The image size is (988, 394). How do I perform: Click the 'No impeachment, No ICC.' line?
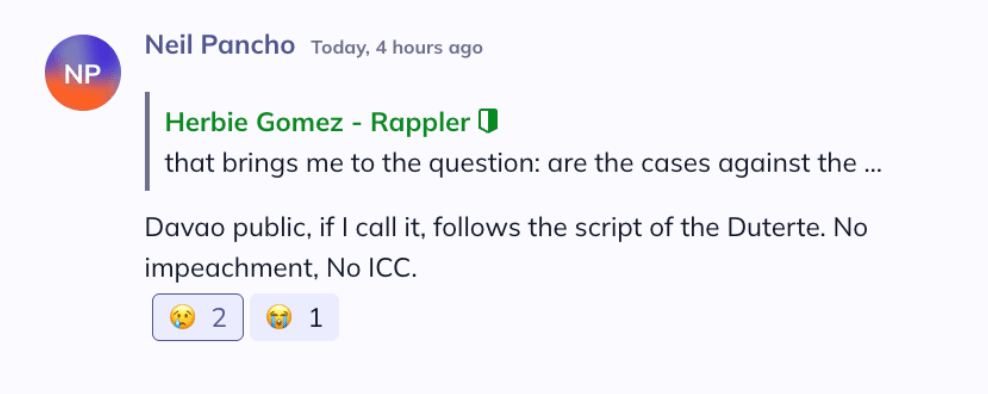click(281, 270)
